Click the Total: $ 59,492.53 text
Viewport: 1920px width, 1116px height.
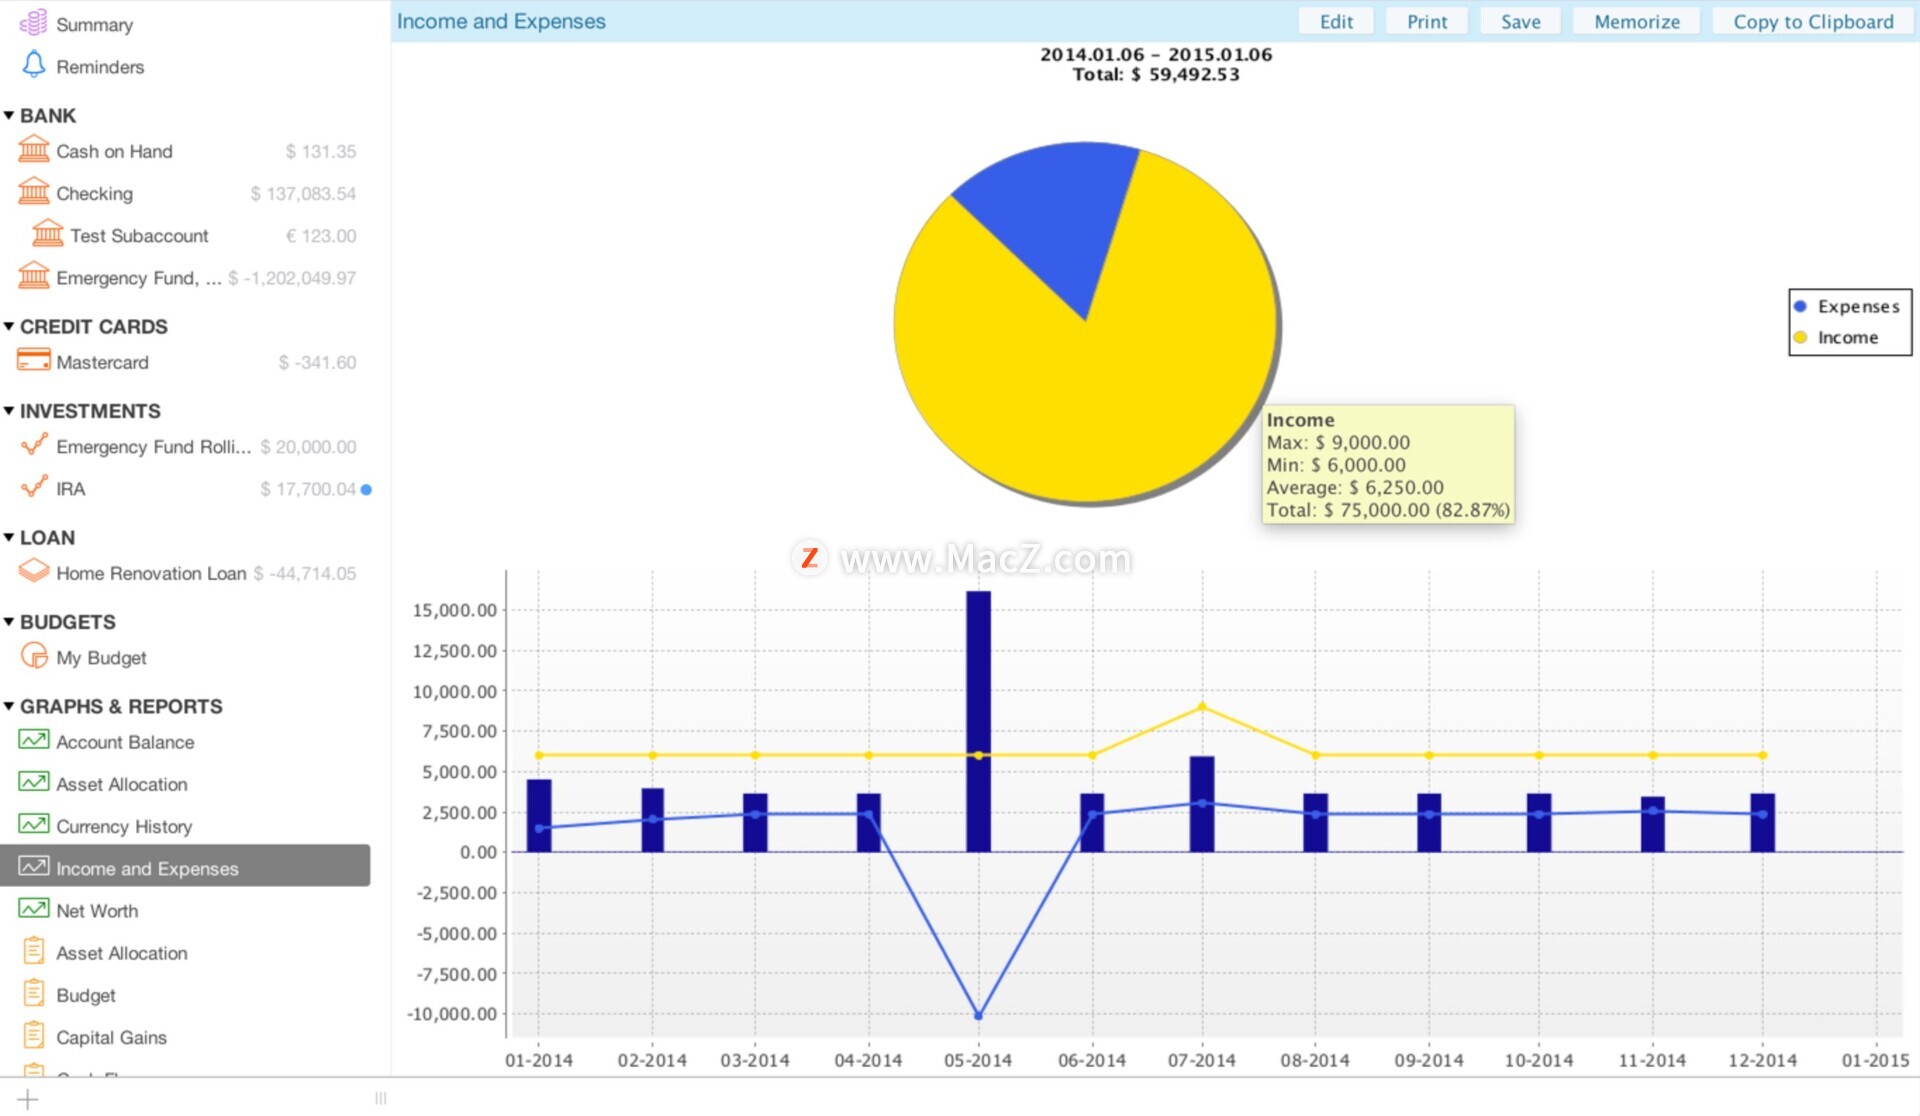(x=1156, y=74)
